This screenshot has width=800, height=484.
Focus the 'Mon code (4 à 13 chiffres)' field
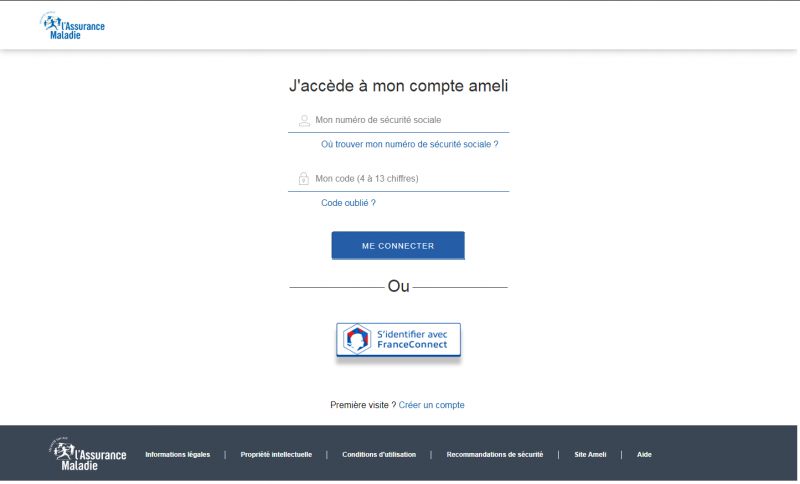(410, 179)
